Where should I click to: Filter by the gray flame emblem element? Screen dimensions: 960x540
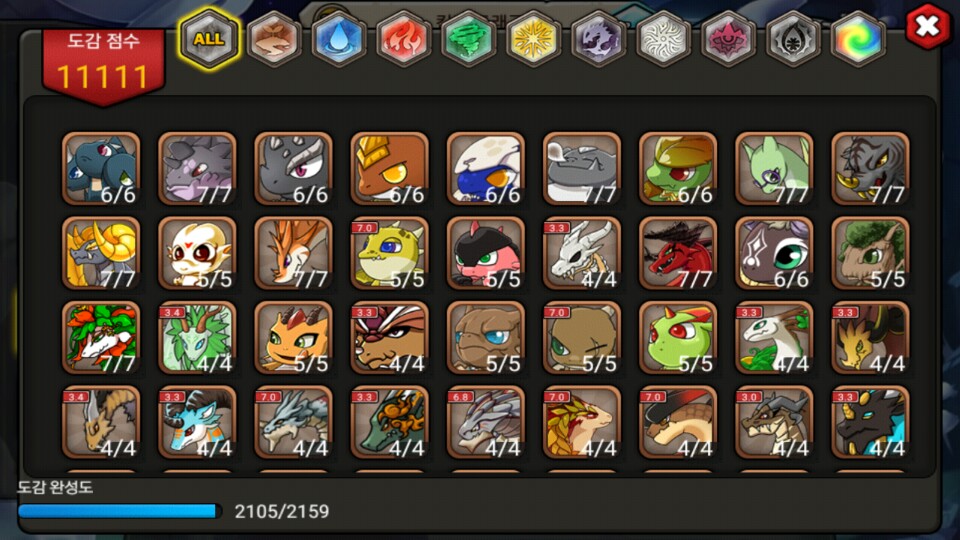point(793,39)
